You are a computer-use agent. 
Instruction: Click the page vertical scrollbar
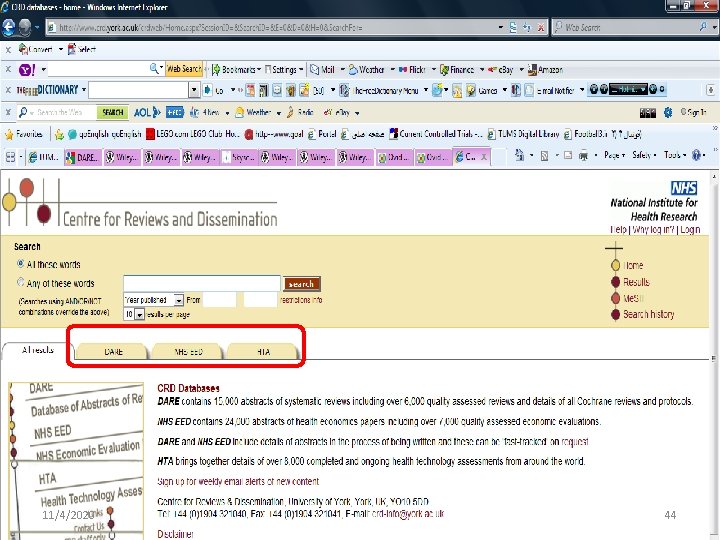(x=714, y=356)
